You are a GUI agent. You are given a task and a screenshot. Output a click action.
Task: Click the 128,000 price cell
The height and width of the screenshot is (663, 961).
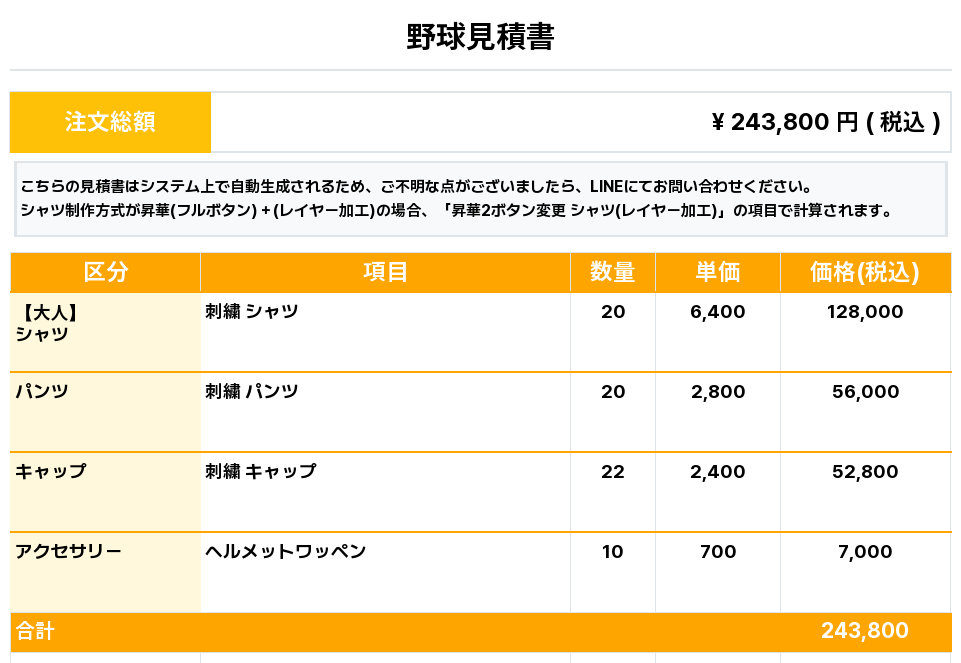(x=865, y=312)
